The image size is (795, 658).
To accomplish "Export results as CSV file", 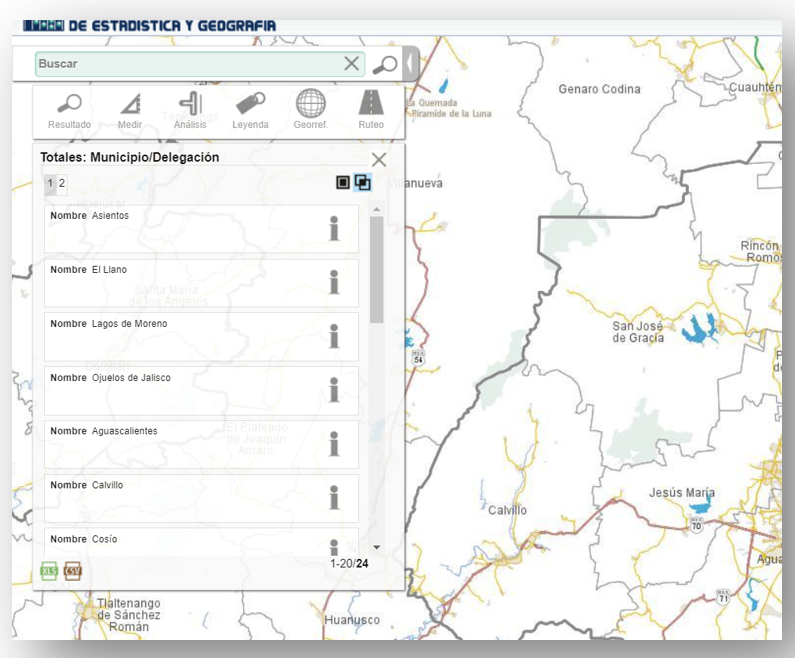I will click(73, 571).
